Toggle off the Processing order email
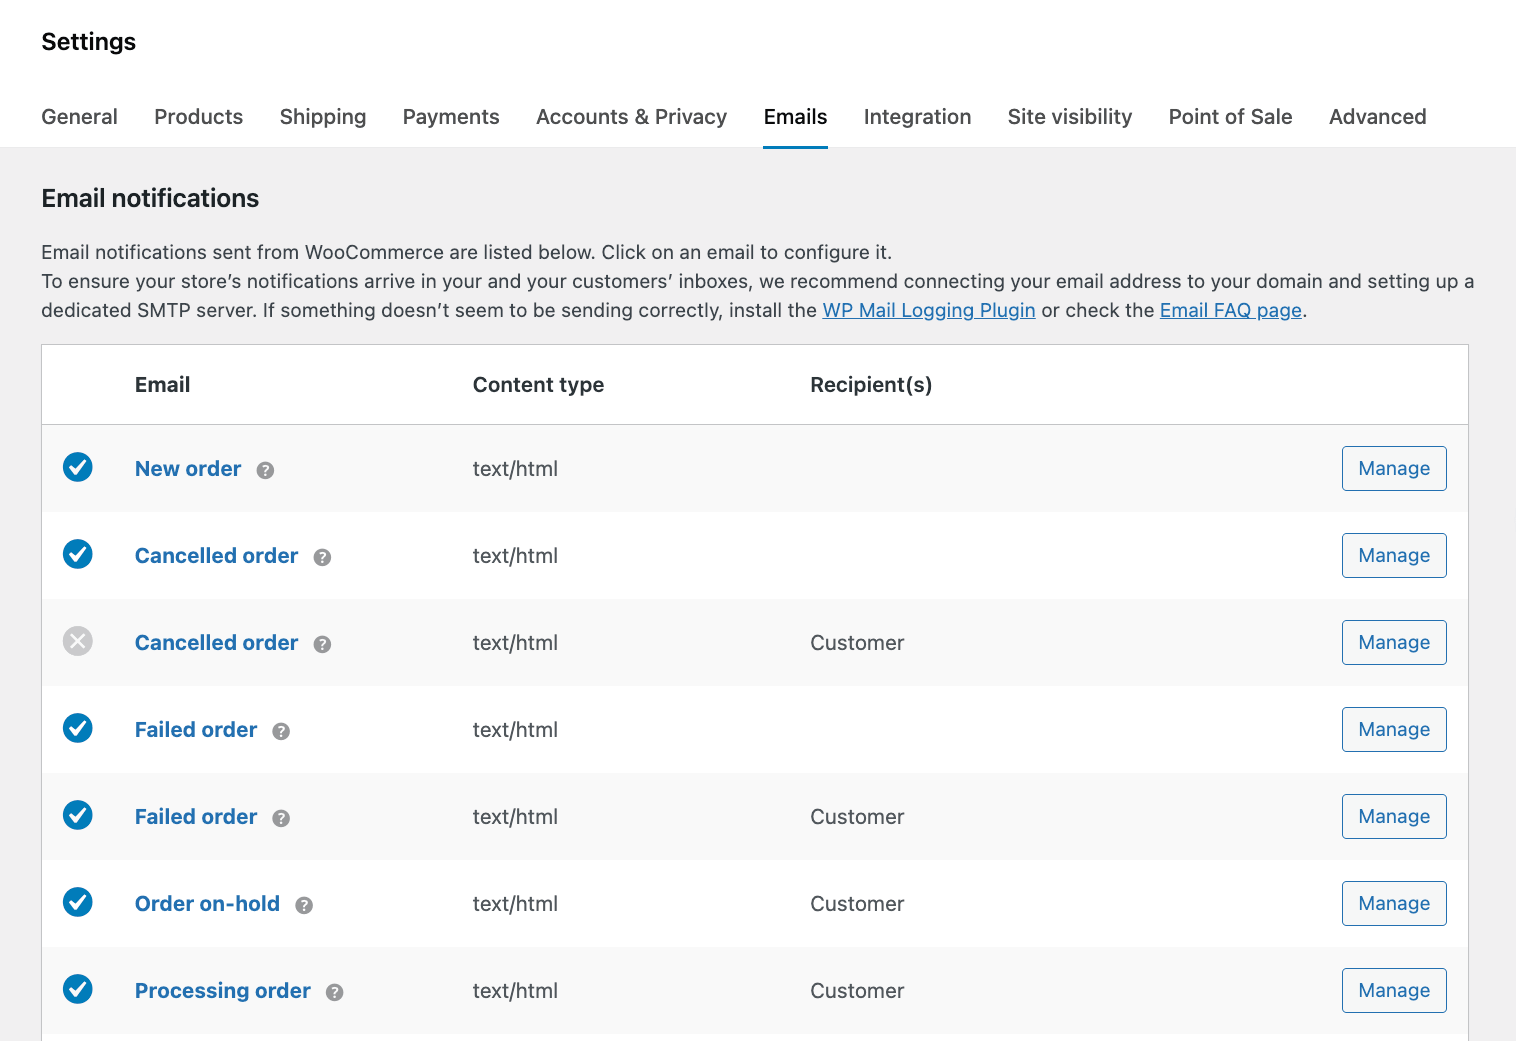1516x1041 pixels. click(x=77, y=989)
